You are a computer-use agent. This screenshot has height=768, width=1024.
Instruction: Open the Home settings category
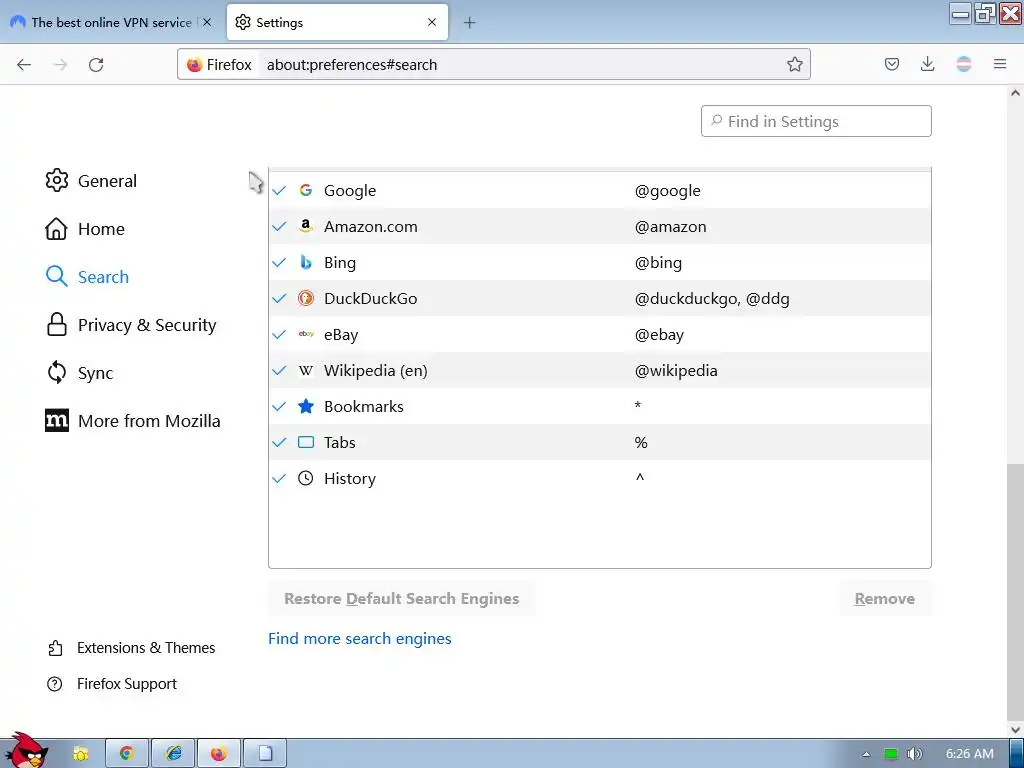(84, 229)
